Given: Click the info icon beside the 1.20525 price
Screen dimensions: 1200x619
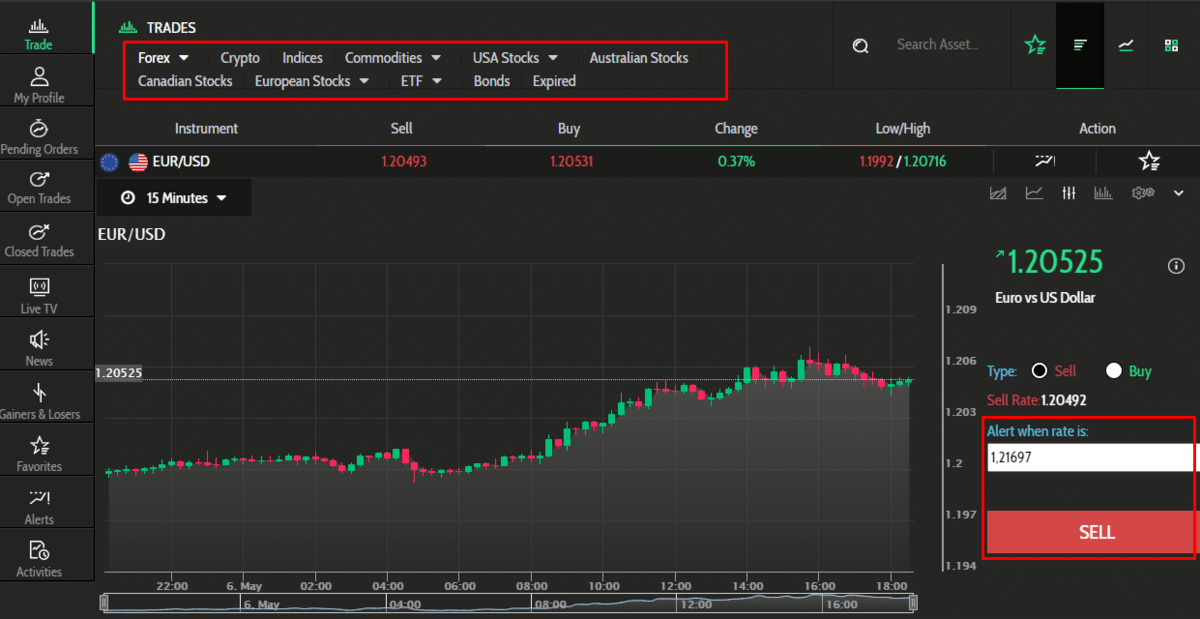Looking at the screenshot, I should (x=1176, y=265).
